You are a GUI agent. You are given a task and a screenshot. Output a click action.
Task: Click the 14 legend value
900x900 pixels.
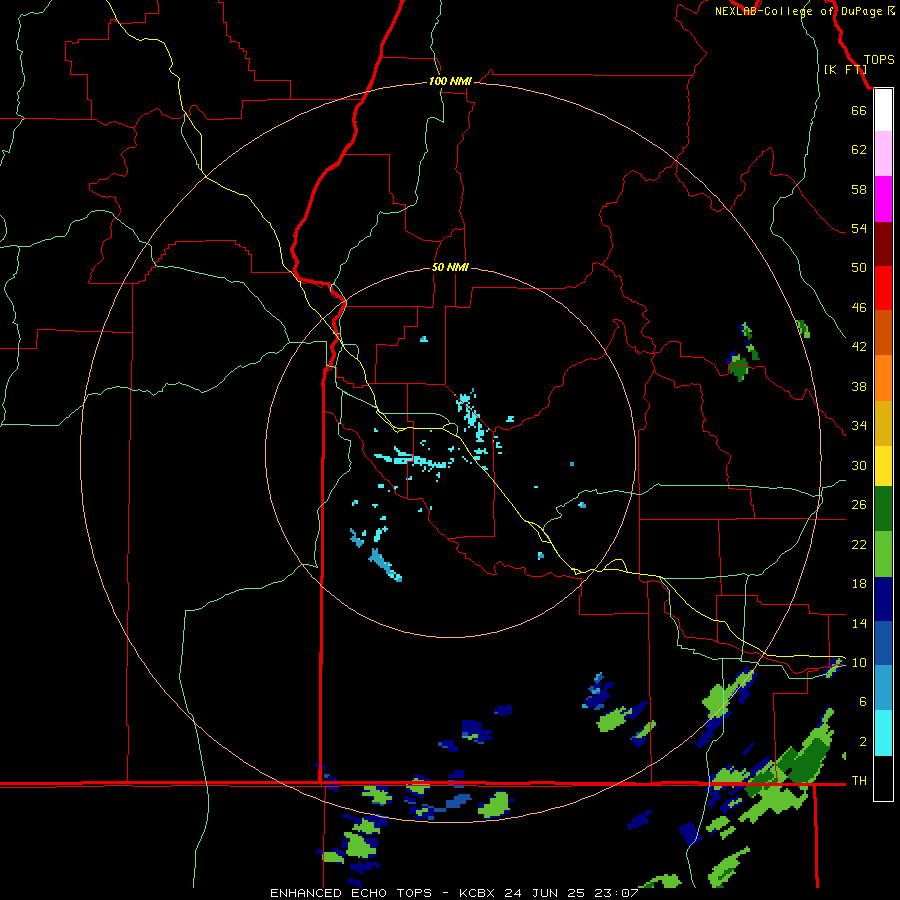click(859, 623)
